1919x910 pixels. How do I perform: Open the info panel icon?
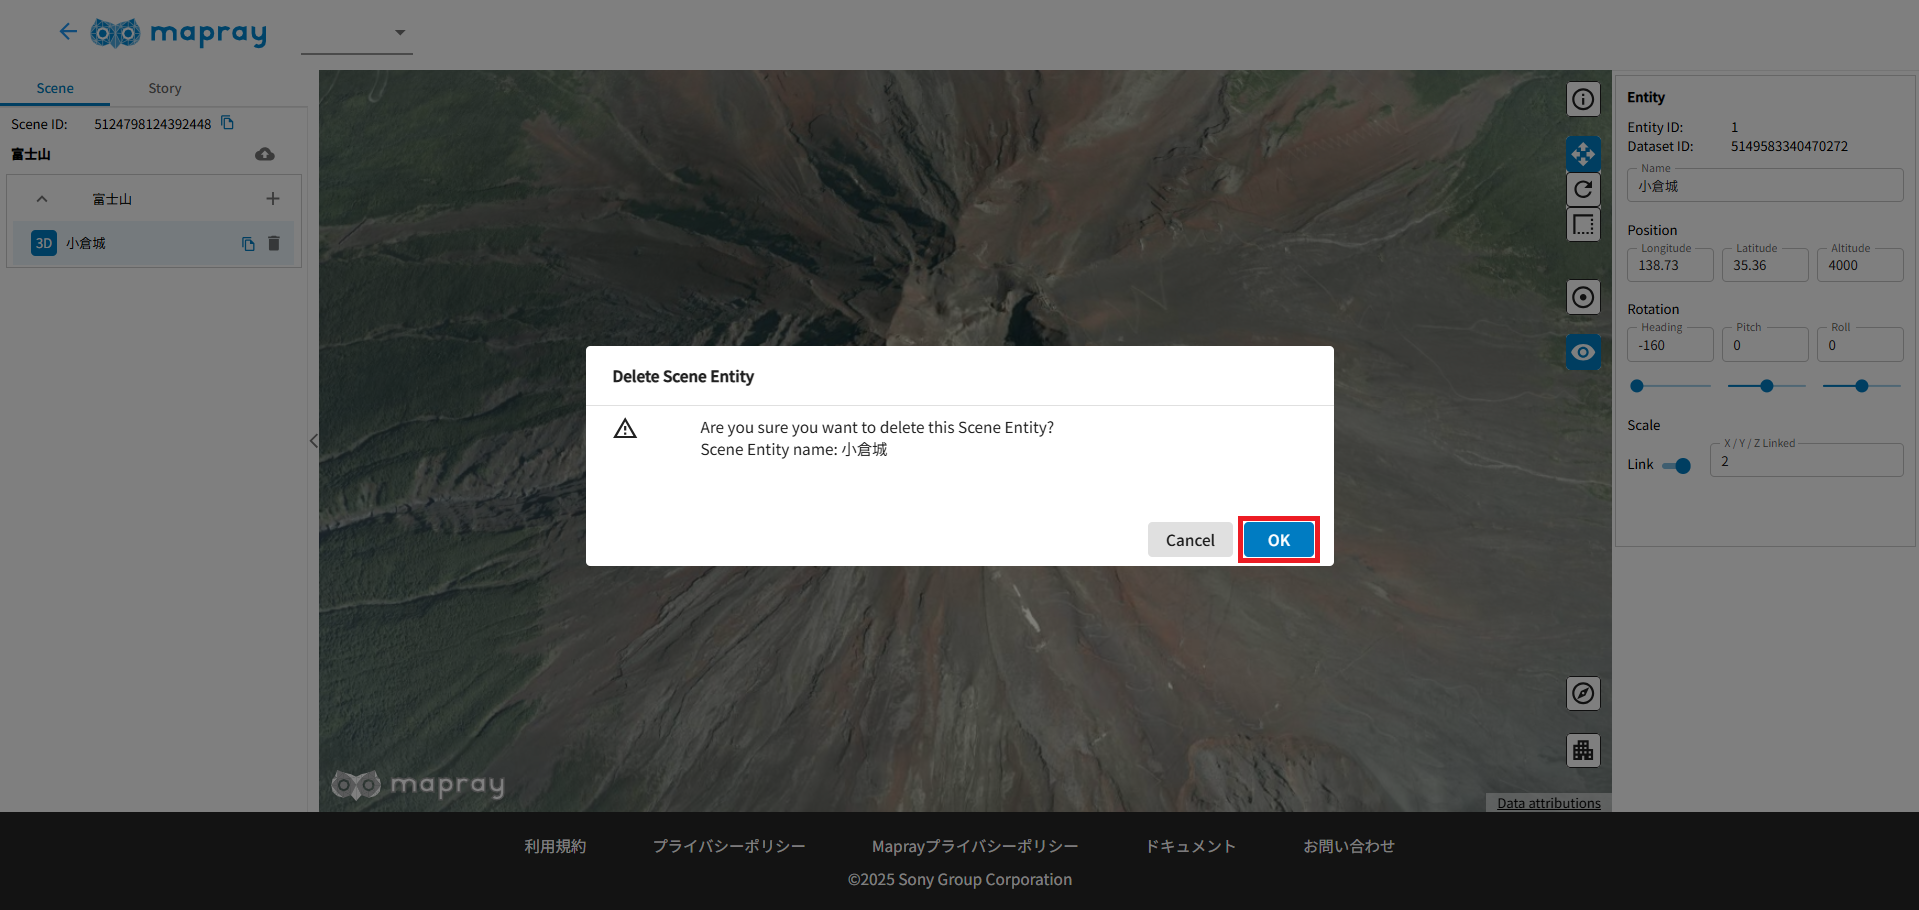pos(1583,99)
